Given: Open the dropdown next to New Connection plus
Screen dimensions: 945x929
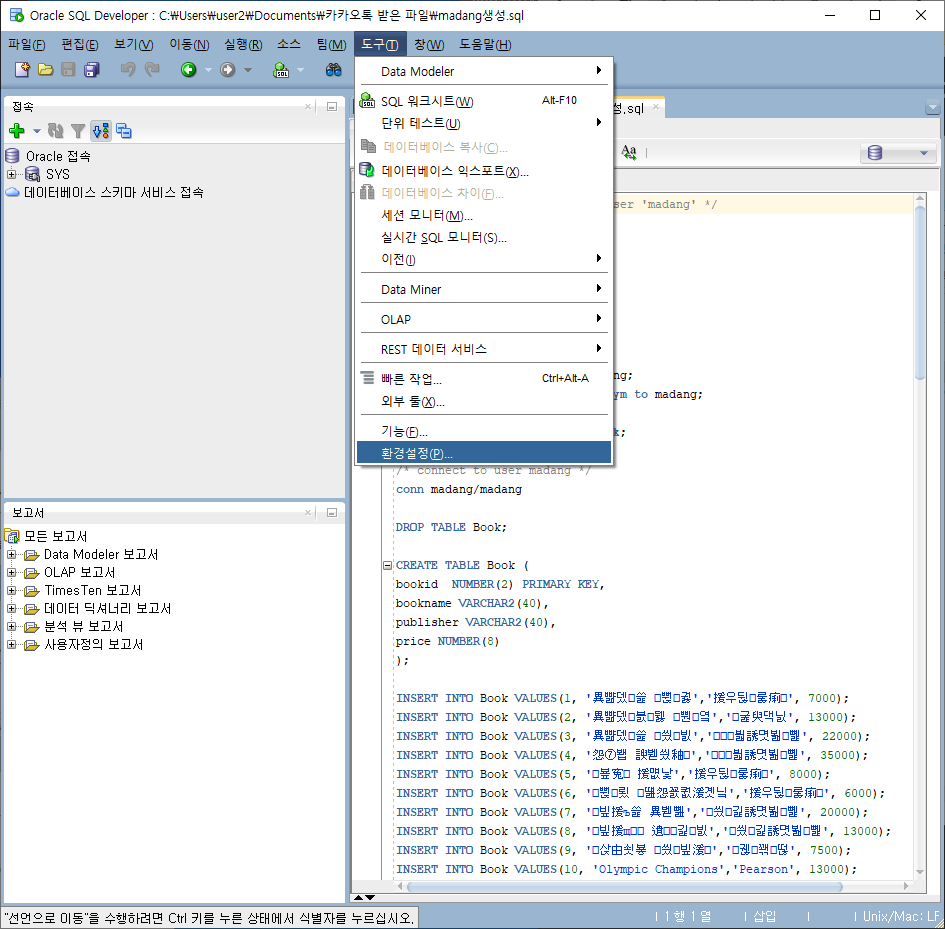Looking at the screenshot, I should 37,131.
